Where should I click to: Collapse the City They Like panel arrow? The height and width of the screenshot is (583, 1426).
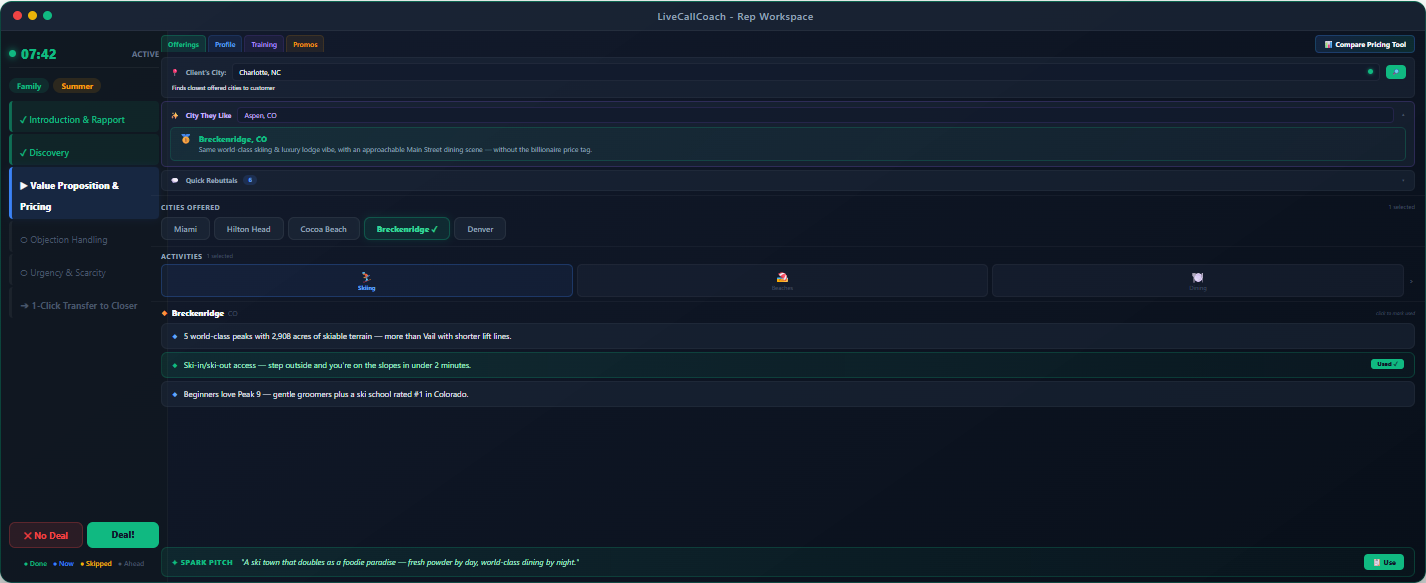pyautogui.click(x=1402, y=115)
